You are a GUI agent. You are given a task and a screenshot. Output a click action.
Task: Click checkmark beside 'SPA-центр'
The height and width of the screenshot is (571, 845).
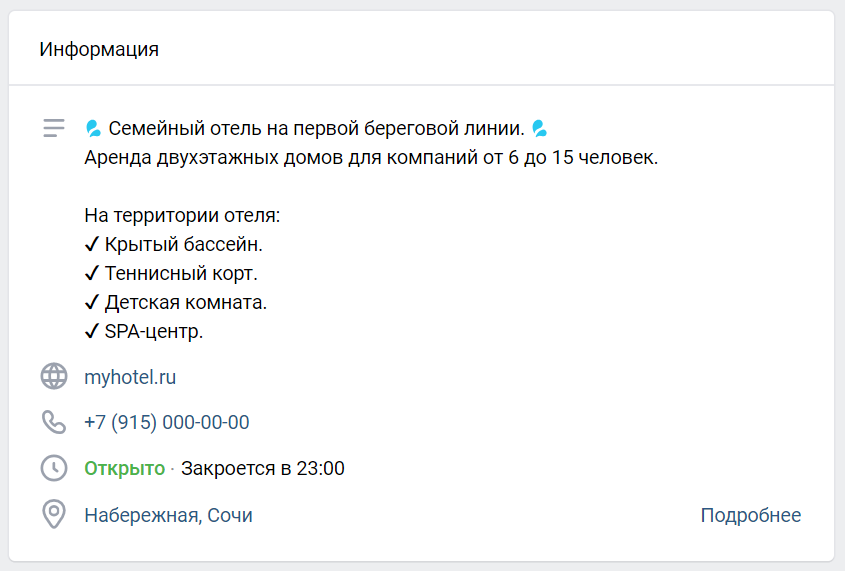tap(92, 331)
